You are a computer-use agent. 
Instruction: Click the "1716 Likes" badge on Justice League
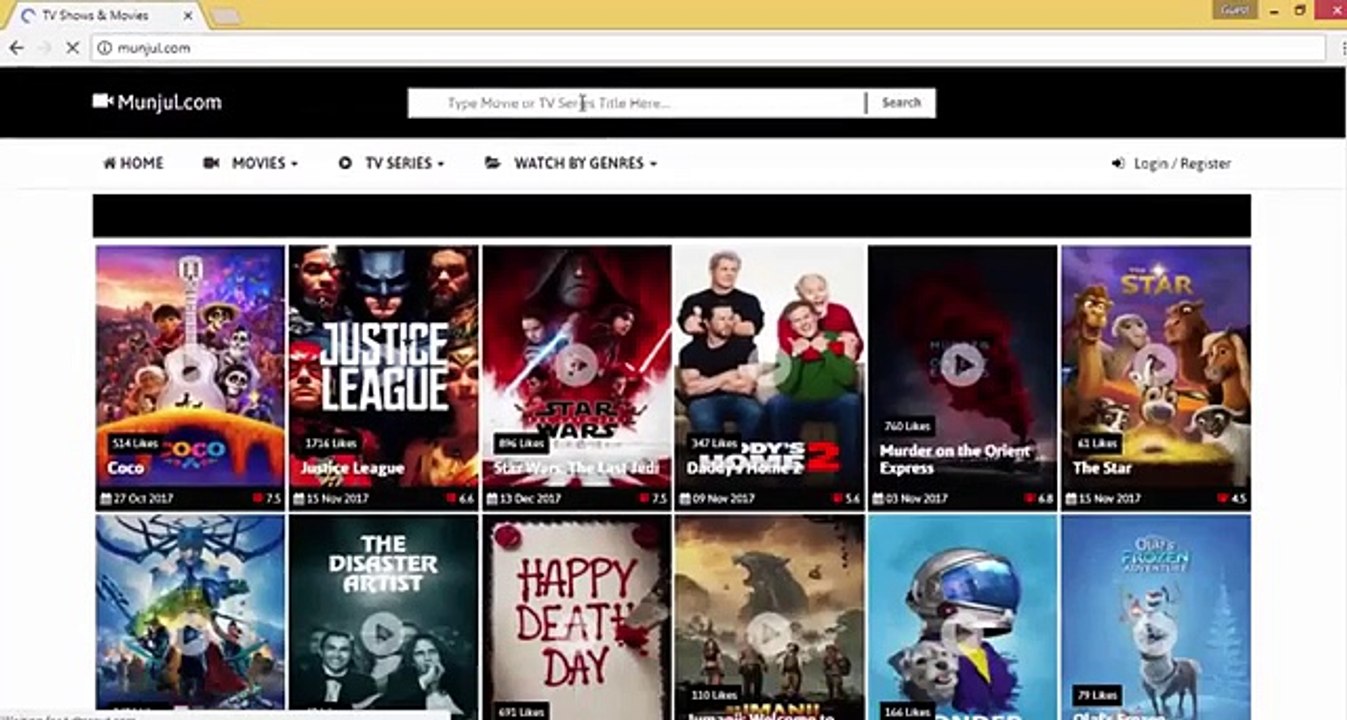tap(331, 443)
